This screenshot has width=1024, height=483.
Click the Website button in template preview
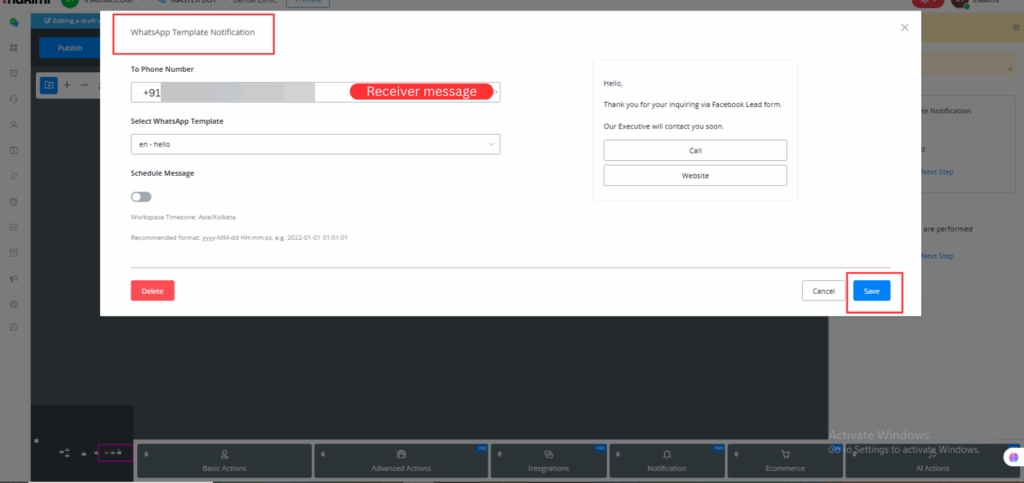(695, 175)
